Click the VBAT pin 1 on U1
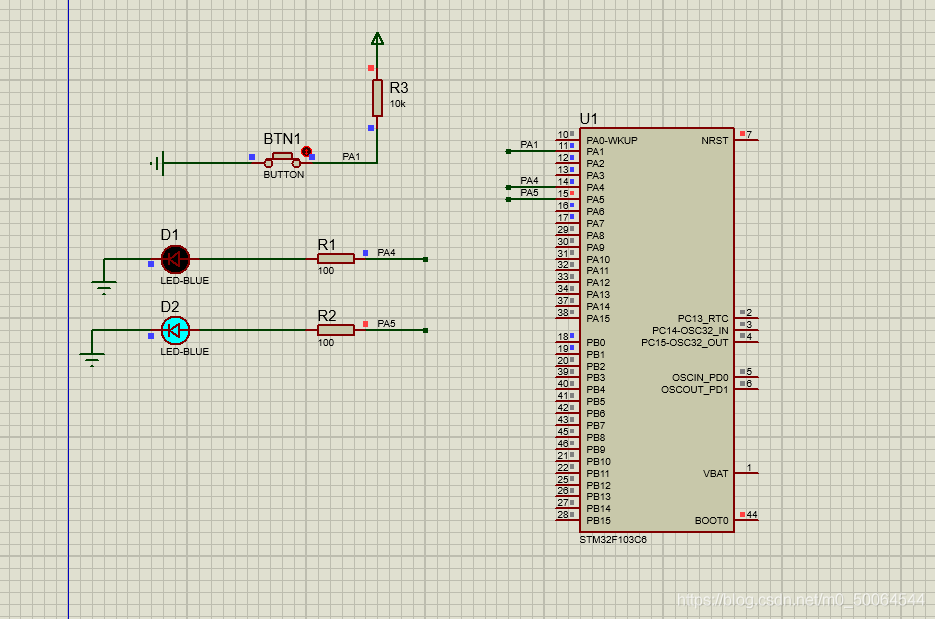The height and width of the screenshot is (619, 935). [746, 472]
